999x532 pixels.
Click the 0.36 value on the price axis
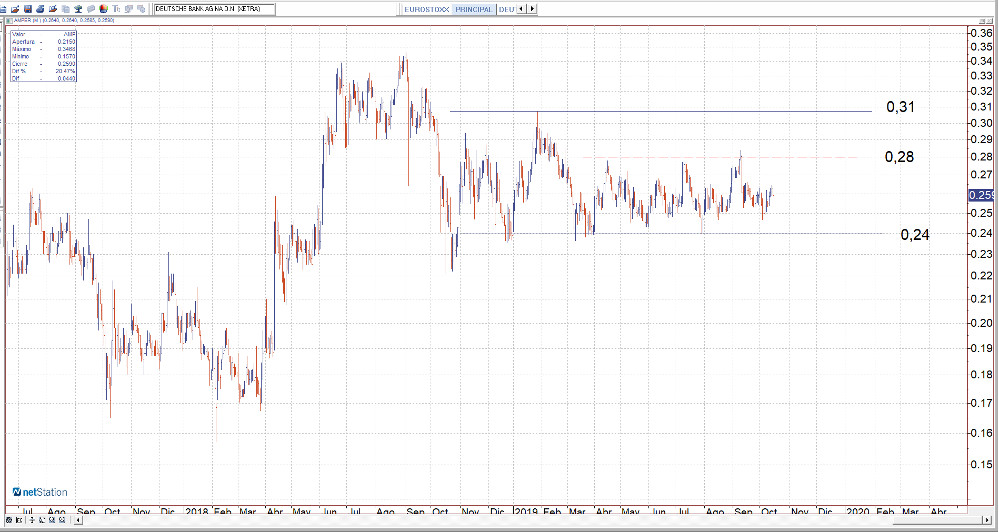pyautogui.click(x=981, y=33)
